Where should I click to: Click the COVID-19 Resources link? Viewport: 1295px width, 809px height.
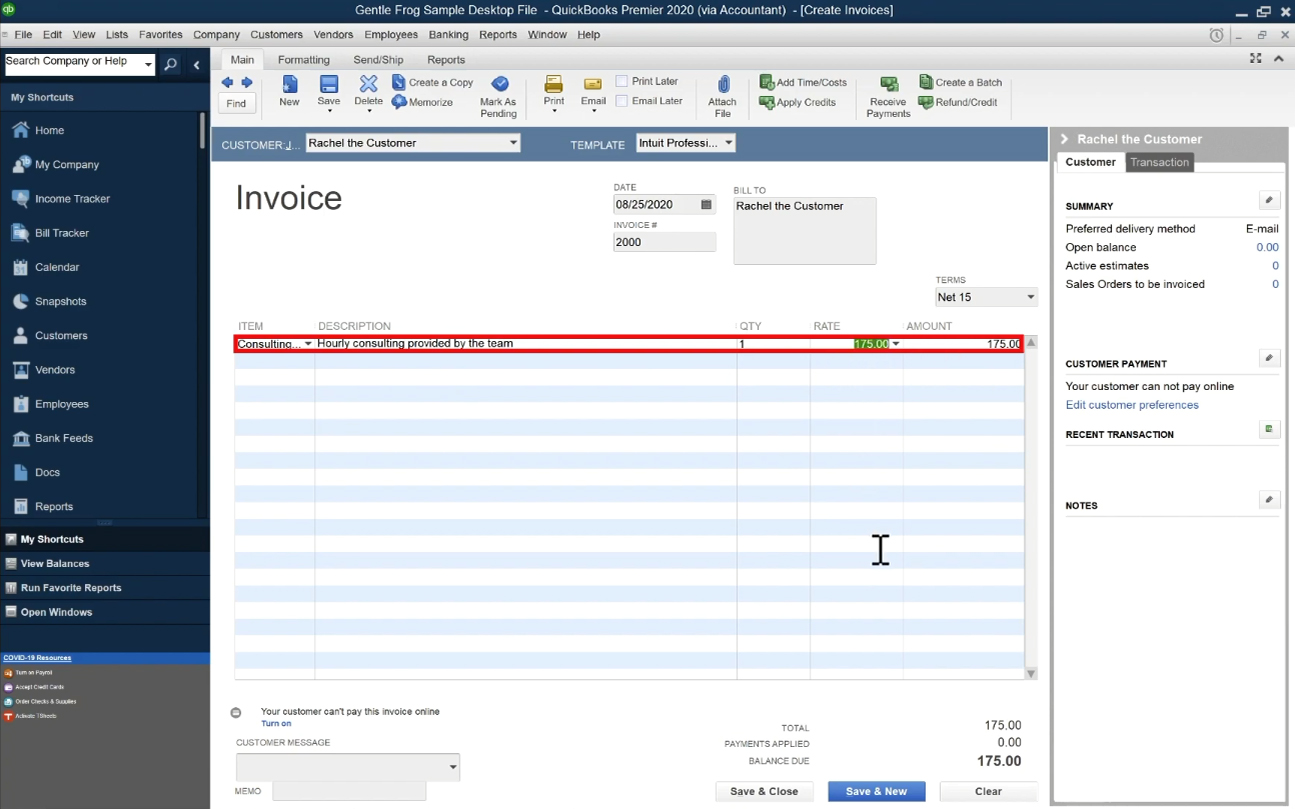37,658
